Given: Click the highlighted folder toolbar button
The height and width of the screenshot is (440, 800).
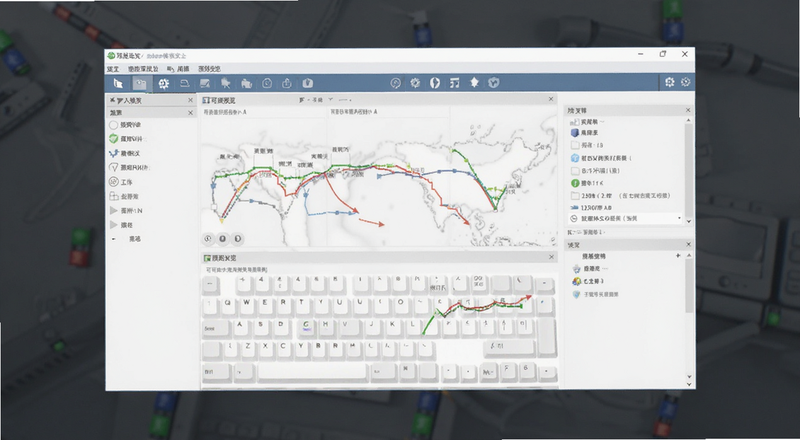Looking at the screenshot, I should (140, 83).
